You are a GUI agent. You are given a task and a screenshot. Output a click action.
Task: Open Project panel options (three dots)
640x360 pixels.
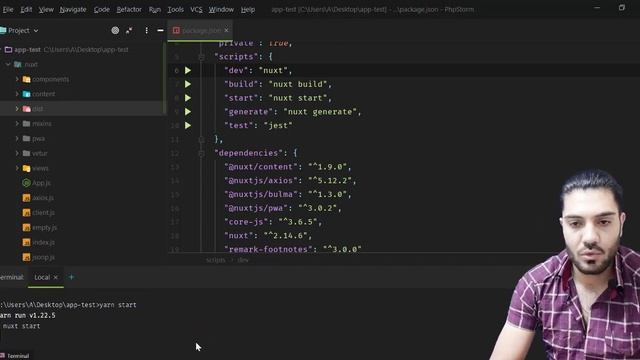147,30
